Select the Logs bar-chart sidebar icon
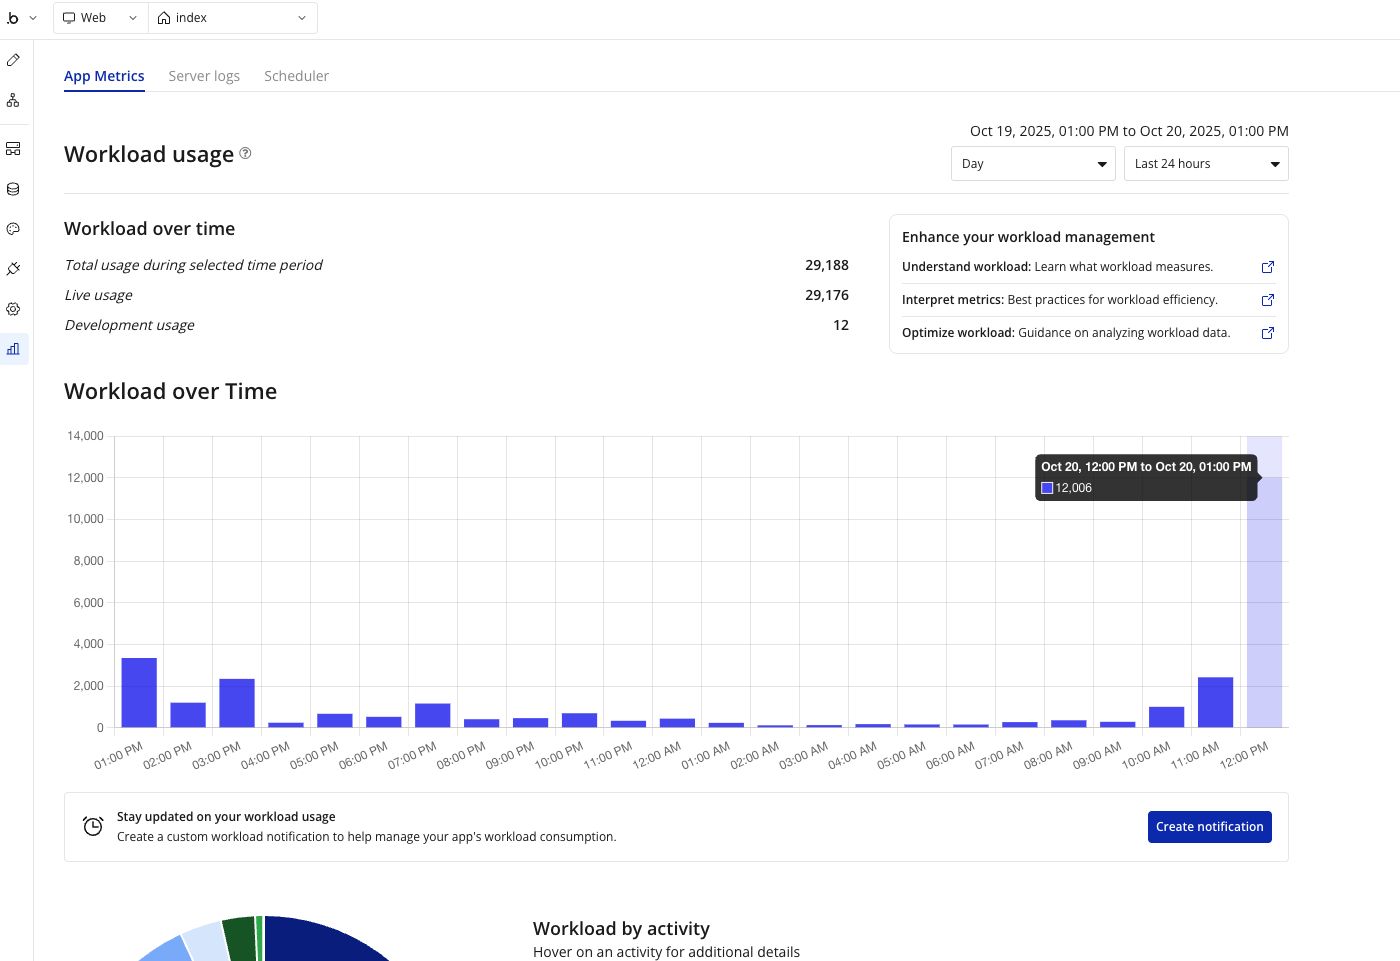The image size is (1400, 961). [13, 349]
